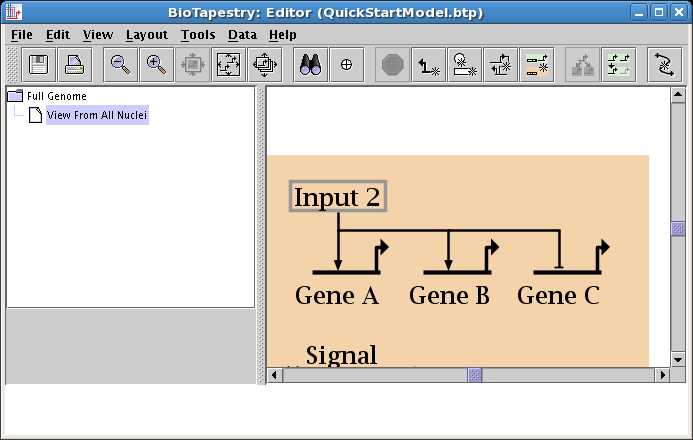Click the horizontal scrollbar thumb
The height and width of the screenshot is (440, 693).
pyautogui.click(x=476, y=375)
